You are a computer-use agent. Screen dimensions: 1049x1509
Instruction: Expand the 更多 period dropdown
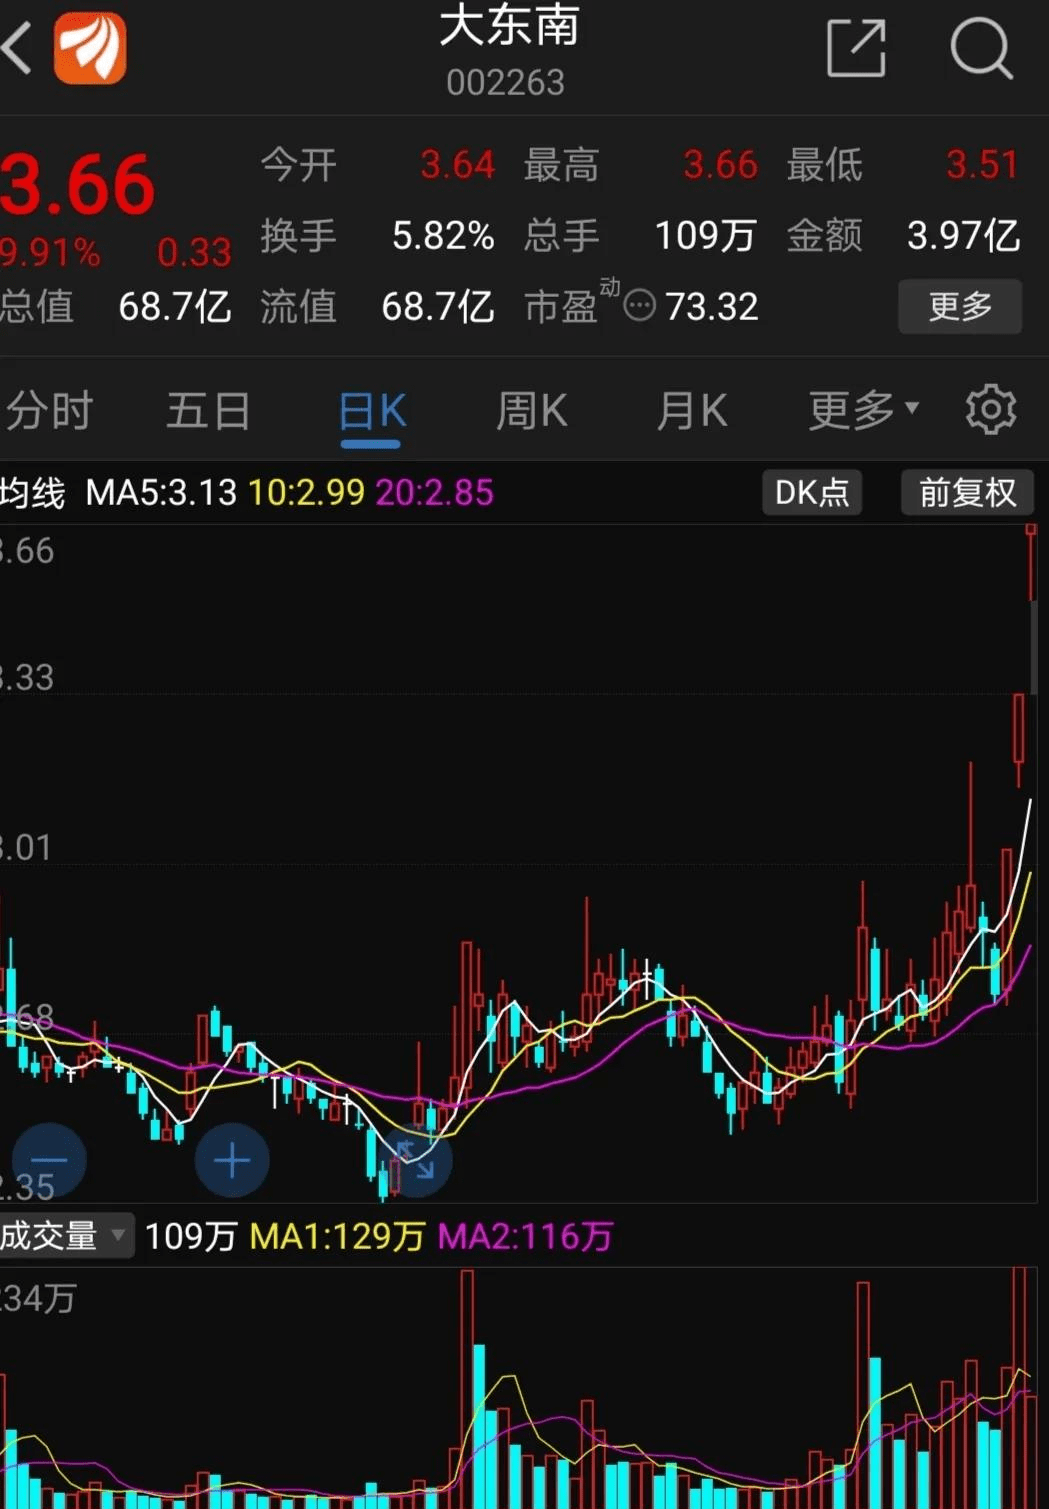pyautogui.click(x=863, y=409)
